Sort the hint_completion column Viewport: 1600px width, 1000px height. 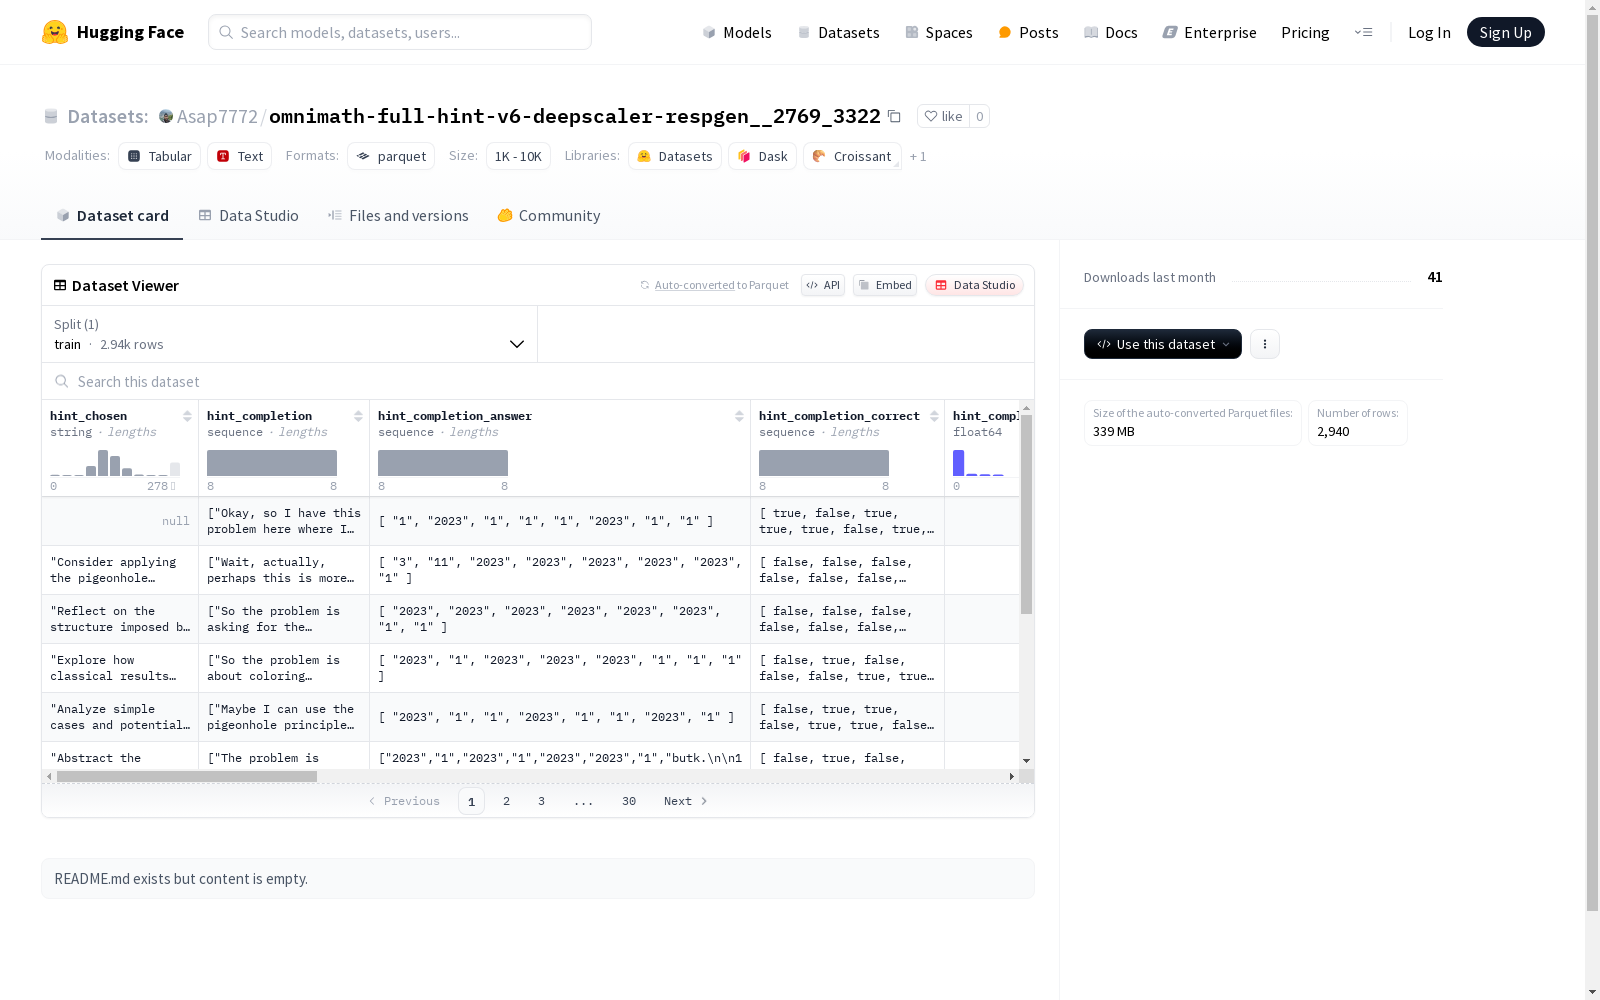pyautogui.click(x=358, y=416)
